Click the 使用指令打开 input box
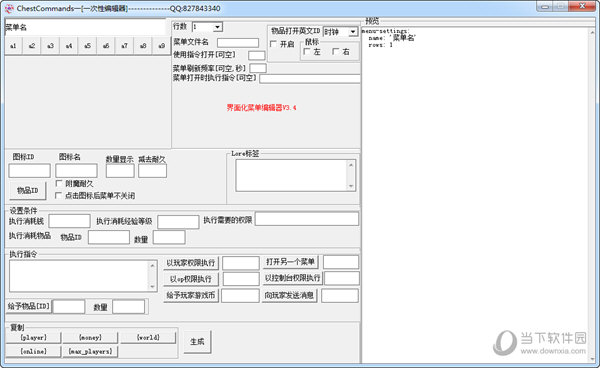 (256, 55)
